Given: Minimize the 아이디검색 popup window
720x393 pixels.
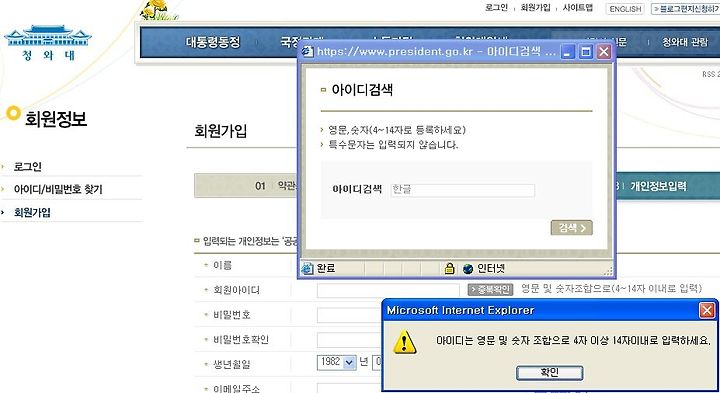Looking at the screenshot, I should pos(568,51).
